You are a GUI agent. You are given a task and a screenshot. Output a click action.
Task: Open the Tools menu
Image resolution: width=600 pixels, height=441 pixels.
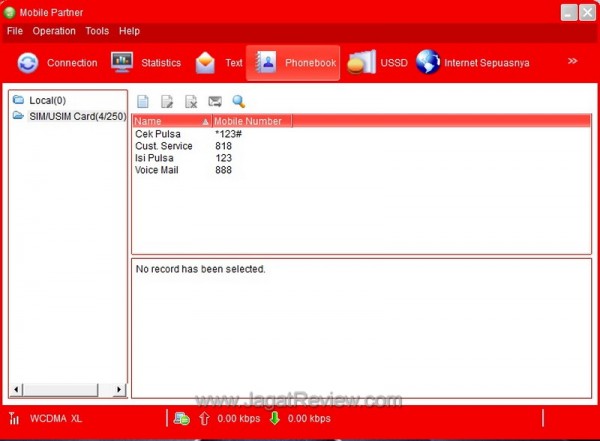[97, 31]
